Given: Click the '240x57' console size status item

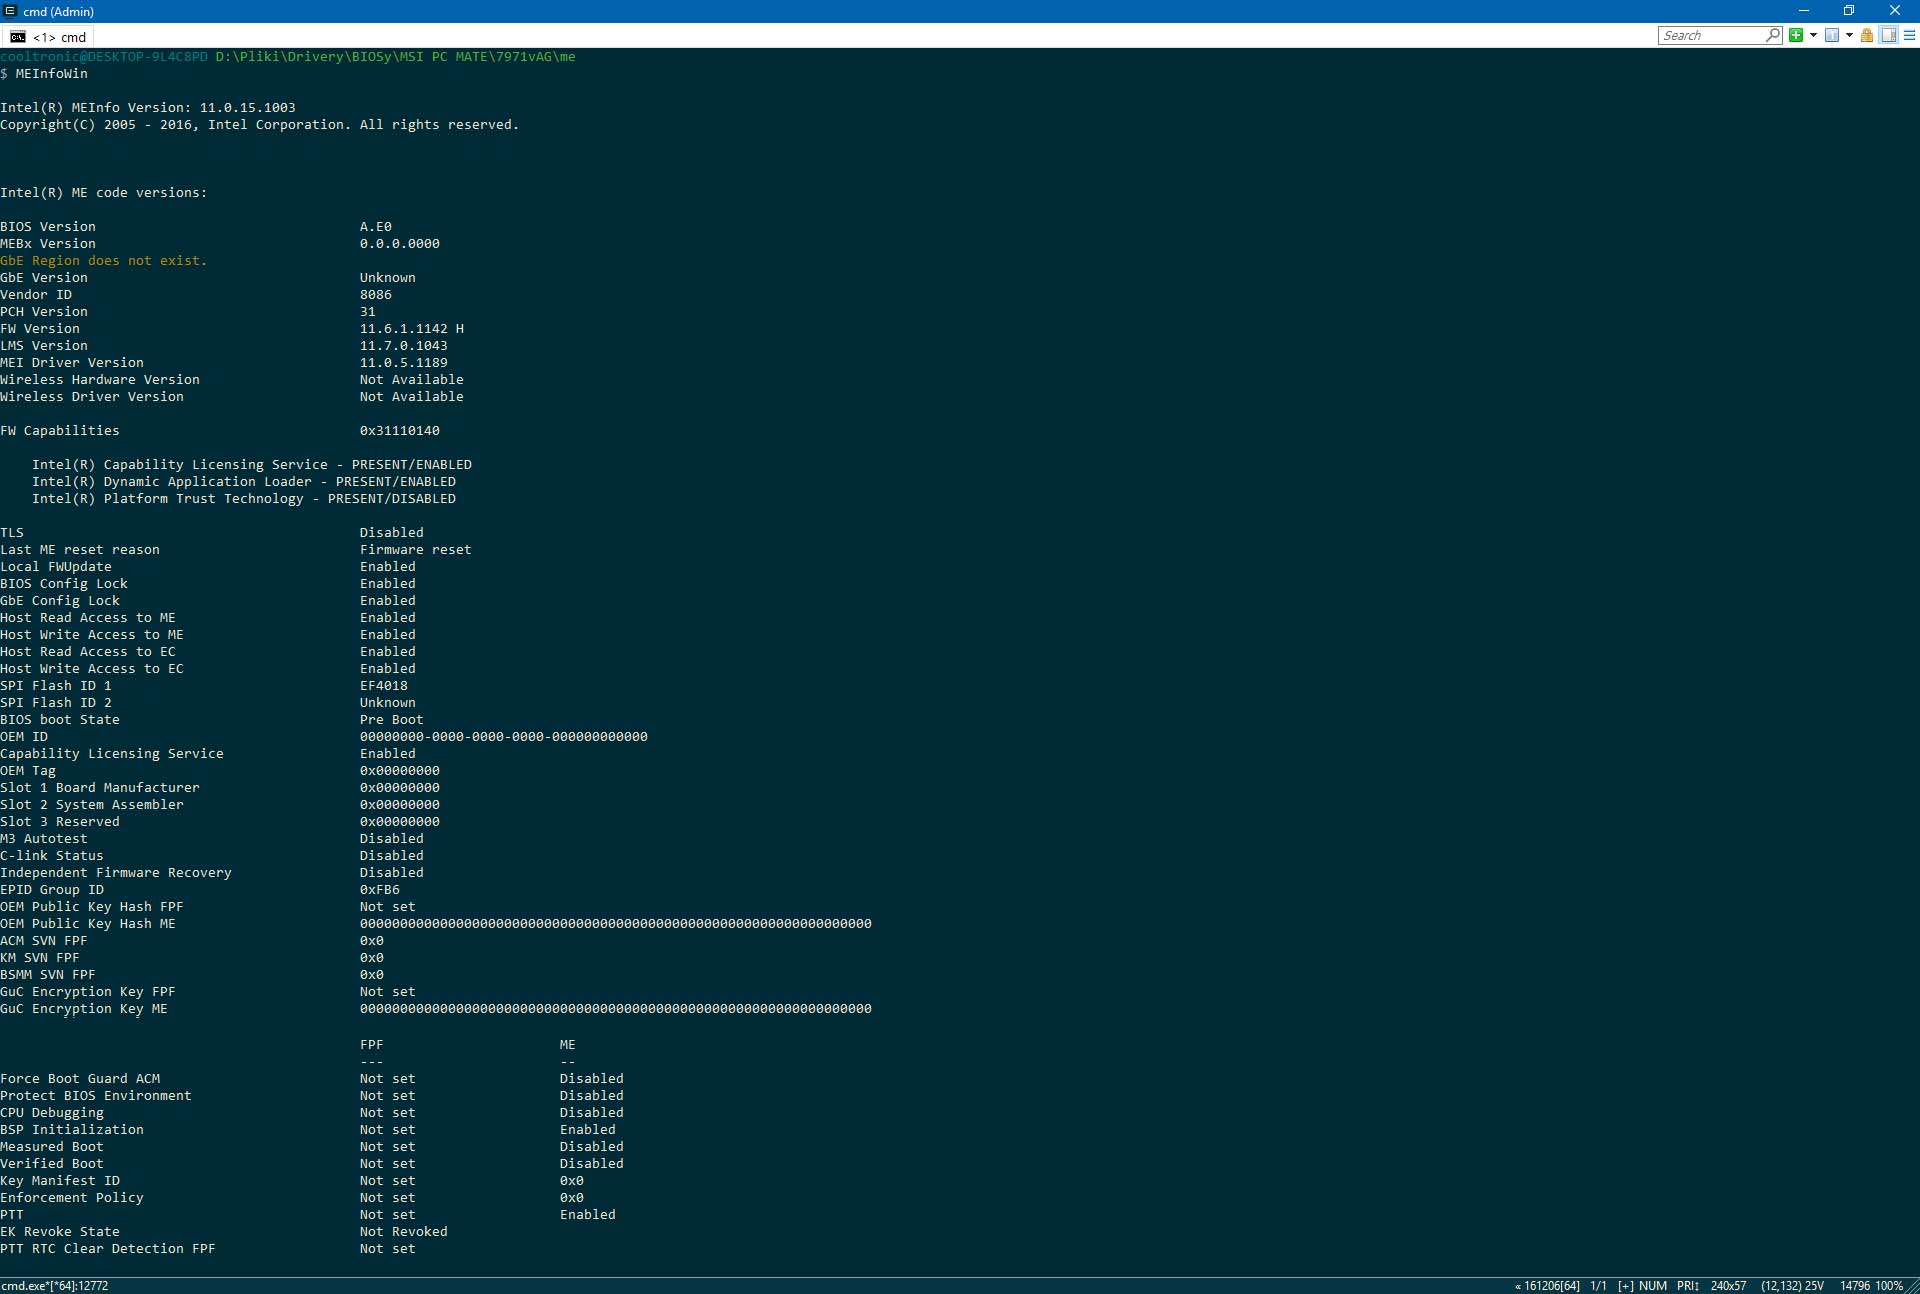Looking at the screenshot, I should click(x=1728, y=1286).
